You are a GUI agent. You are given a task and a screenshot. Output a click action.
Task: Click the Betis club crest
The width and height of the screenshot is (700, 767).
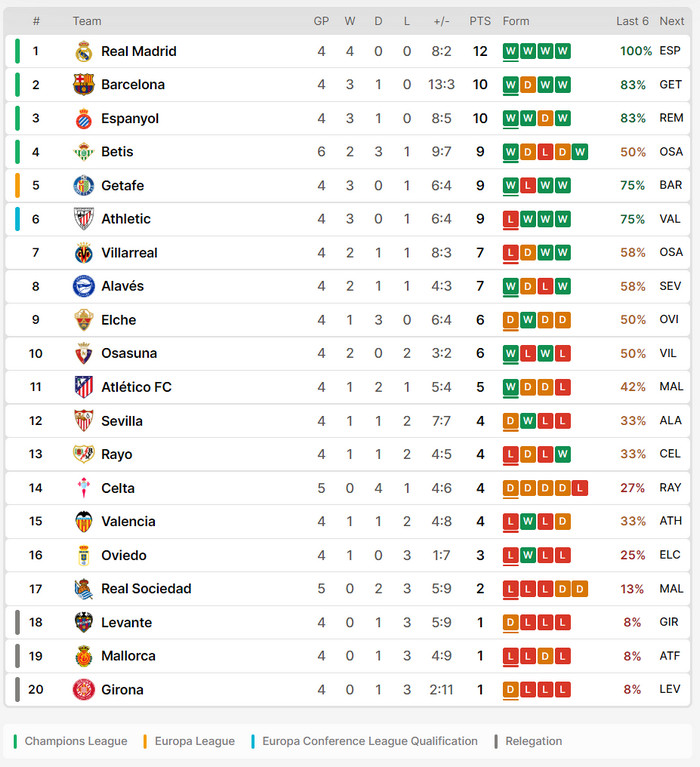84,152
